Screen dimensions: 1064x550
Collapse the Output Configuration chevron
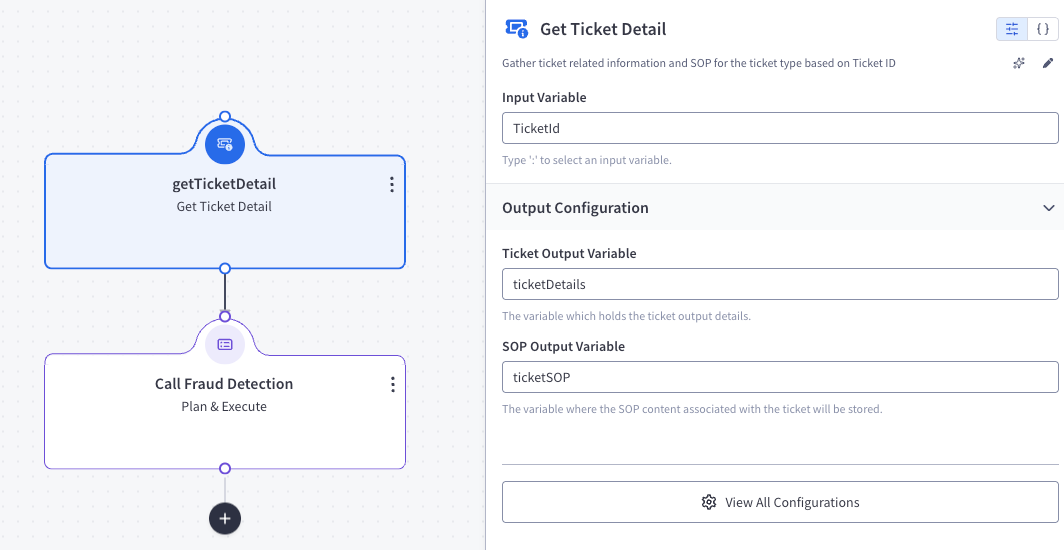click(1048, 208)
